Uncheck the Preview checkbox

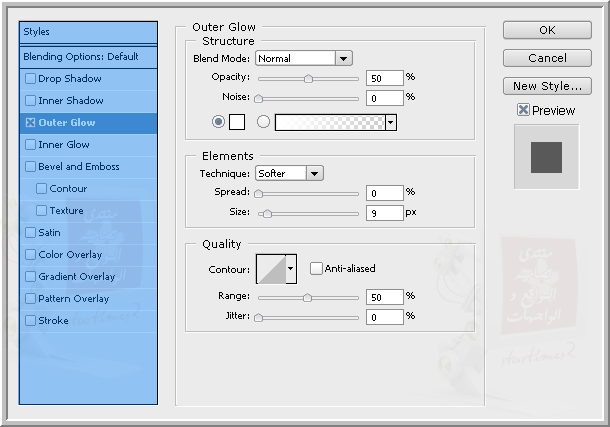pyautogui.click(x=523, y=110)
